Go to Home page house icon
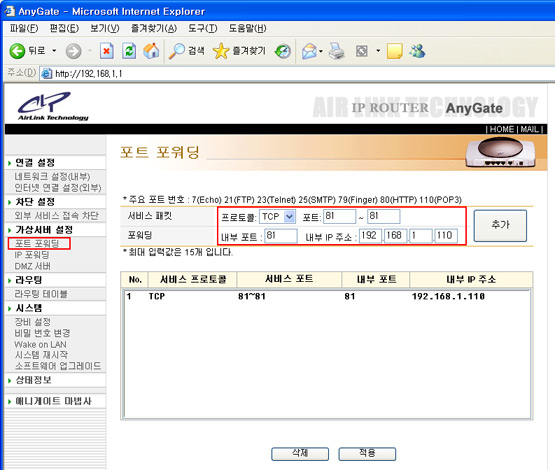Viewport: 555px width, 470px height. pyautogui.click(x=151, y=51)
